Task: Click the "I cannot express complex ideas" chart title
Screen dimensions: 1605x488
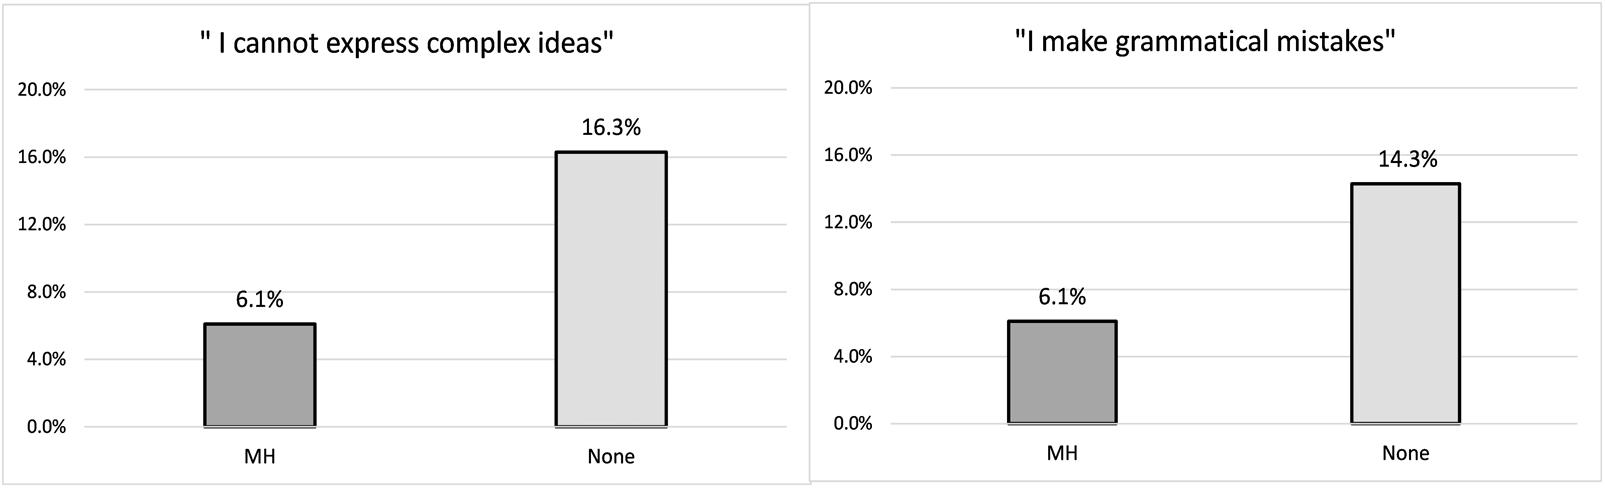Action: [x=407, y=45]
